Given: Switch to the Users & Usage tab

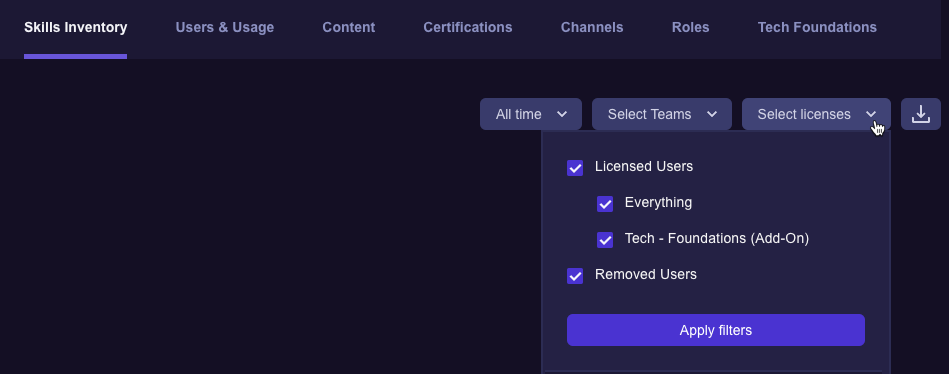Looking at the screenshot, I should (225, 27).
